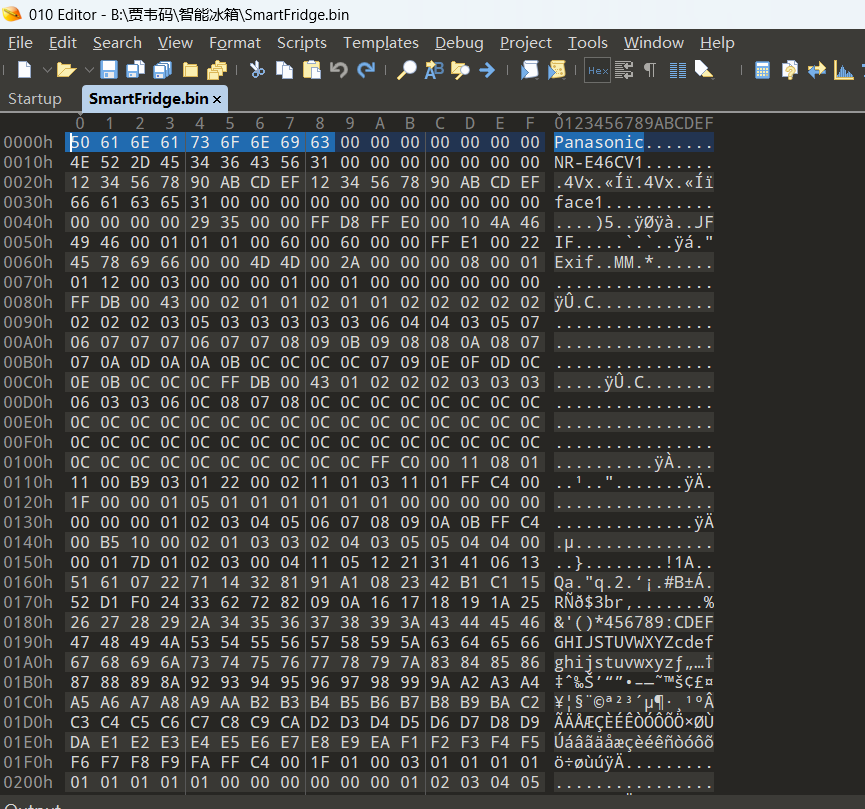Screen dimensions: 865x809
Task: Click the Close file folder icon
Action: (x=190, y=70)
